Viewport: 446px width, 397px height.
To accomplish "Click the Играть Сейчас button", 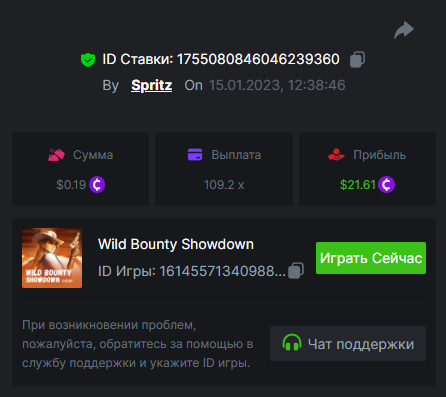I will tap(371, 258).
